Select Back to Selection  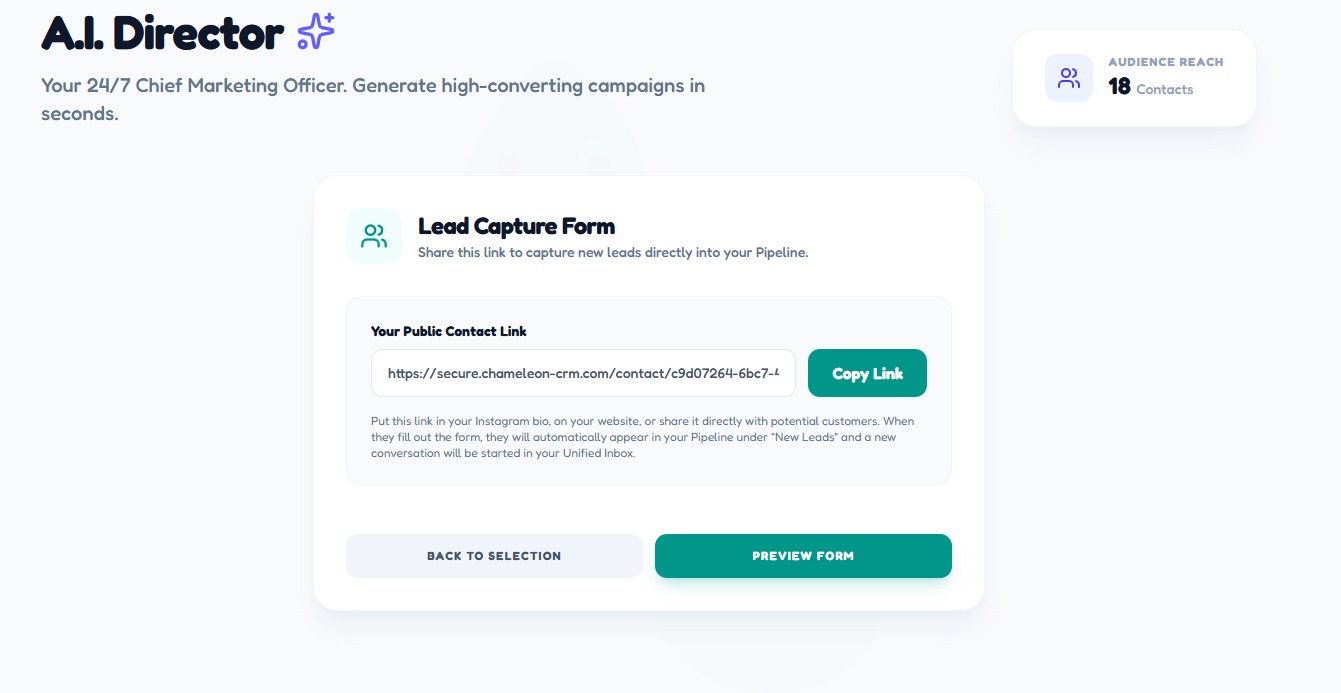click(493, 556)
